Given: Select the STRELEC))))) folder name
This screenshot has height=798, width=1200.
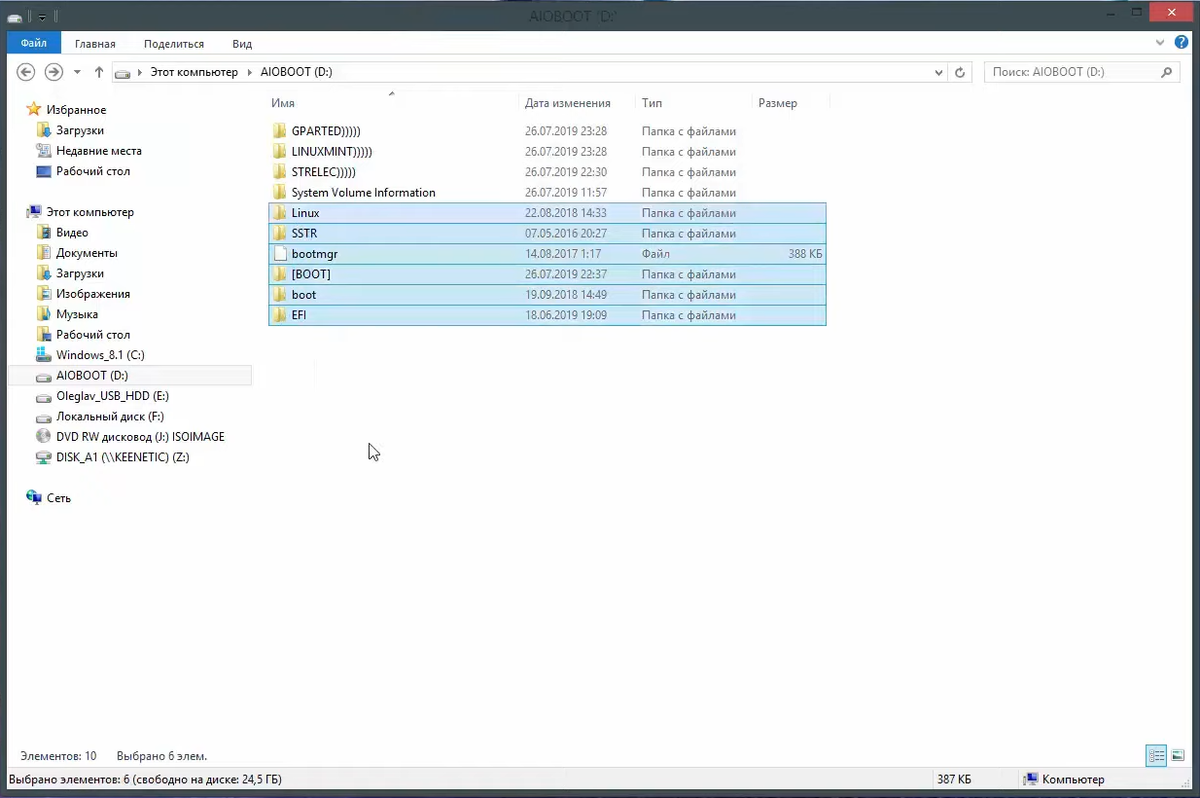Looking at the screenshot, I should point(323,172).
